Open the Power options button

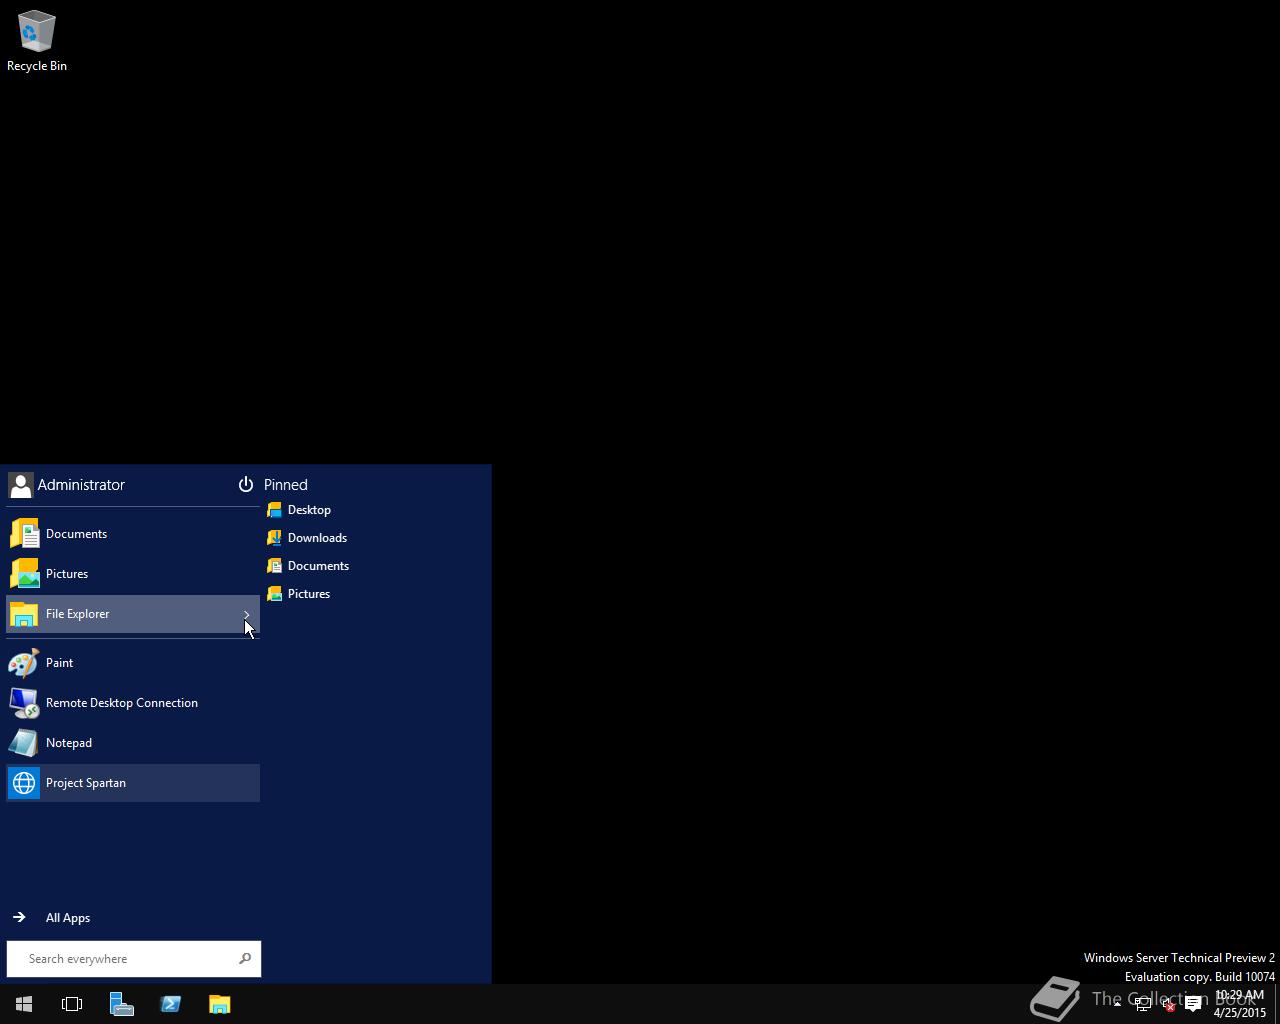point(245,485)
